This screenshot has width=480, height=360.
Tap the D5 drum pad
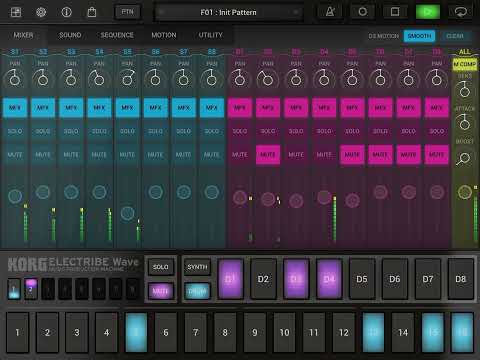362,279
